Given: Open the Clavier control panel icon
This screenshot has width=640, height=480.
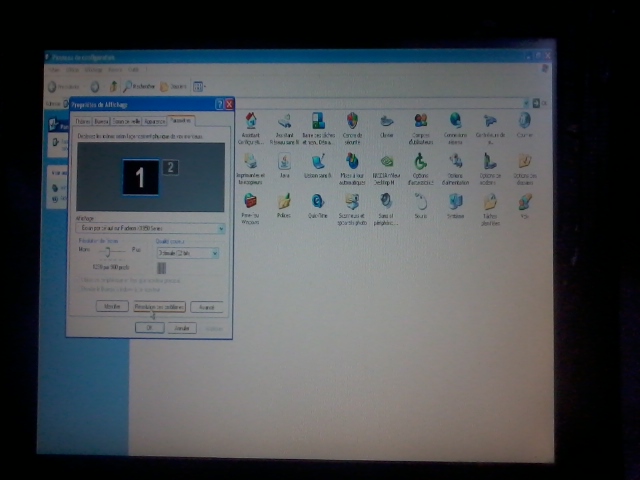Looking at the screenshot, I should click(387, 126).
